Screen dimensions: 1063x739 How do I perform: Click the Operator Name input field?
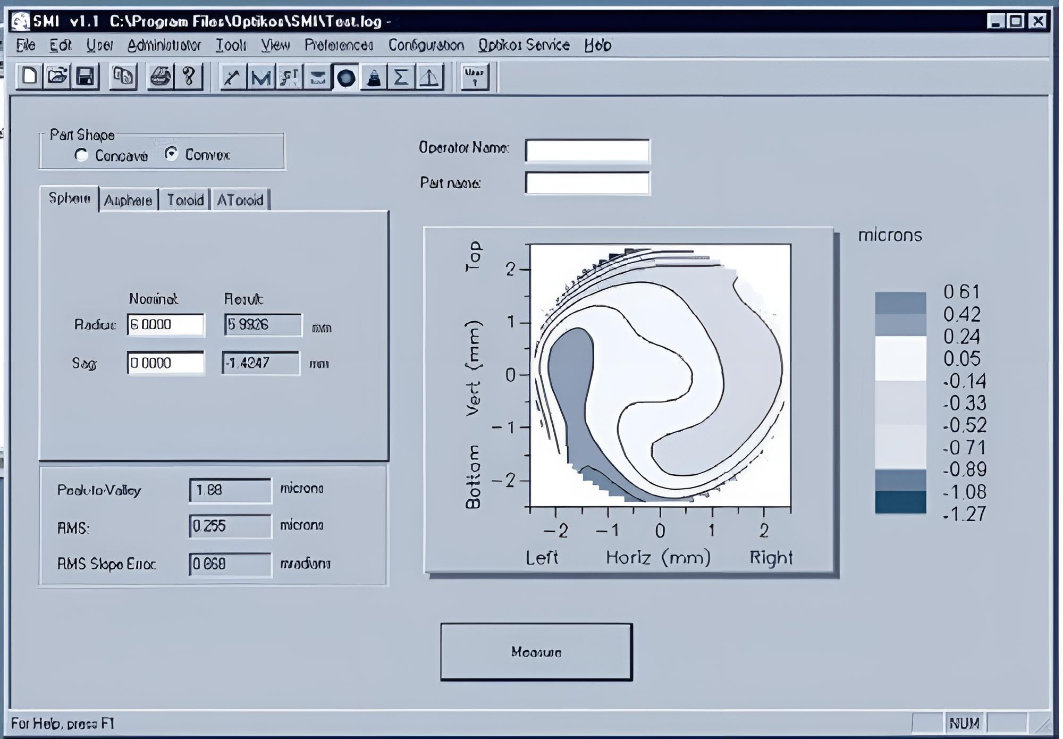[587, 150]
